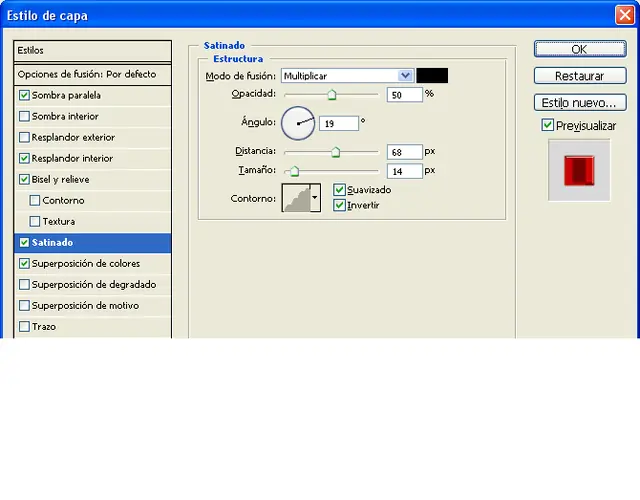The width and height of the screenshot is (640, 500).
Task: Toggle the Sombra paralela checkbox
Action: 24,95
